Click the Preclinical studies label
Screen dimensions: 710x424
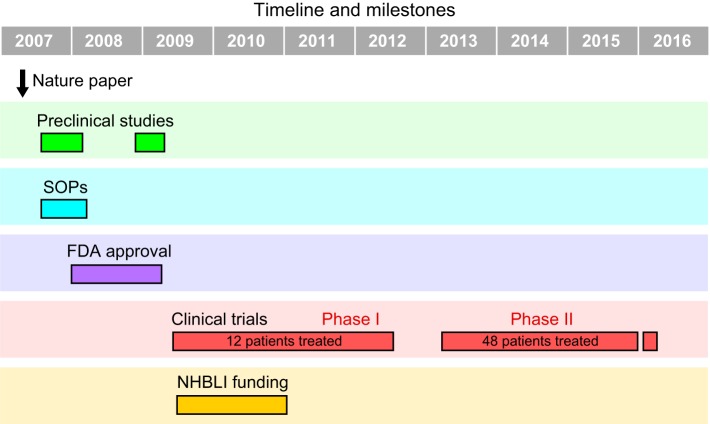[105, 120]
